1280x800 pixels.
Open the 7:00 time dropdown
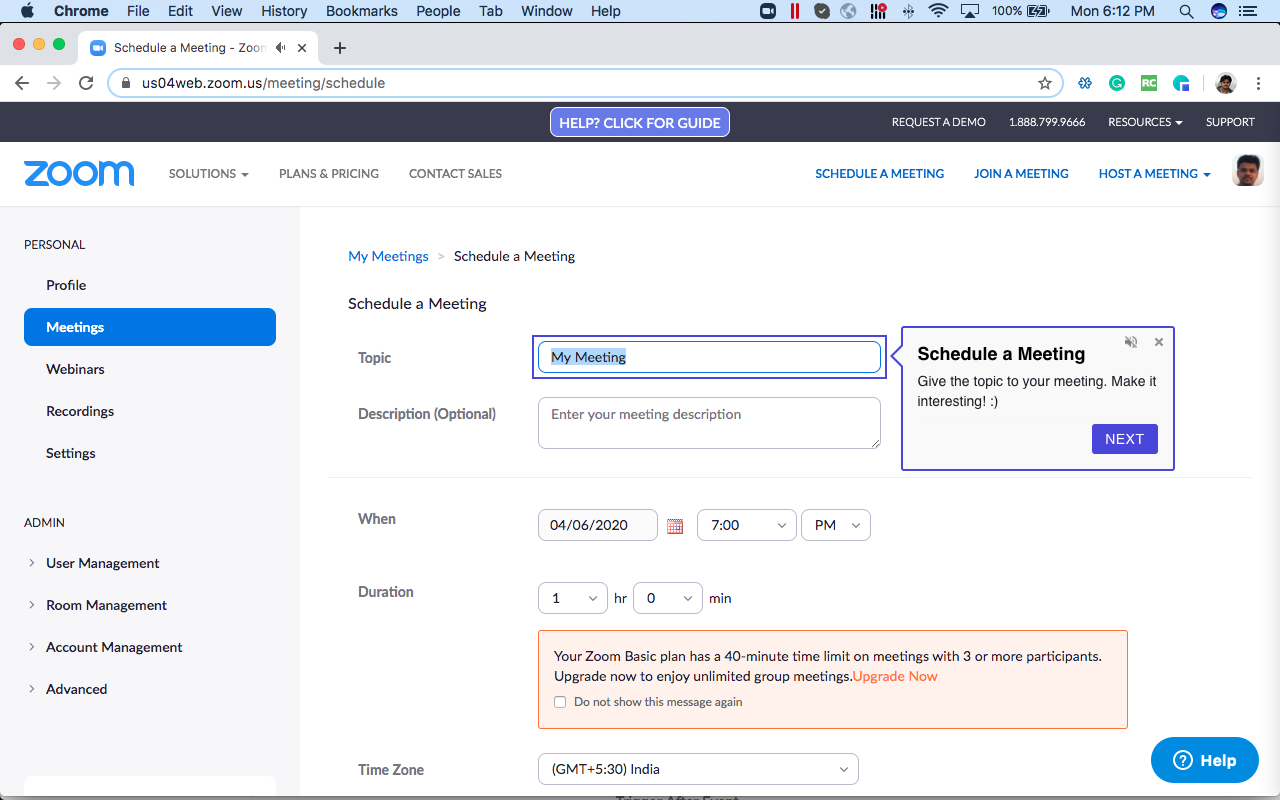[x=746, y=525]
